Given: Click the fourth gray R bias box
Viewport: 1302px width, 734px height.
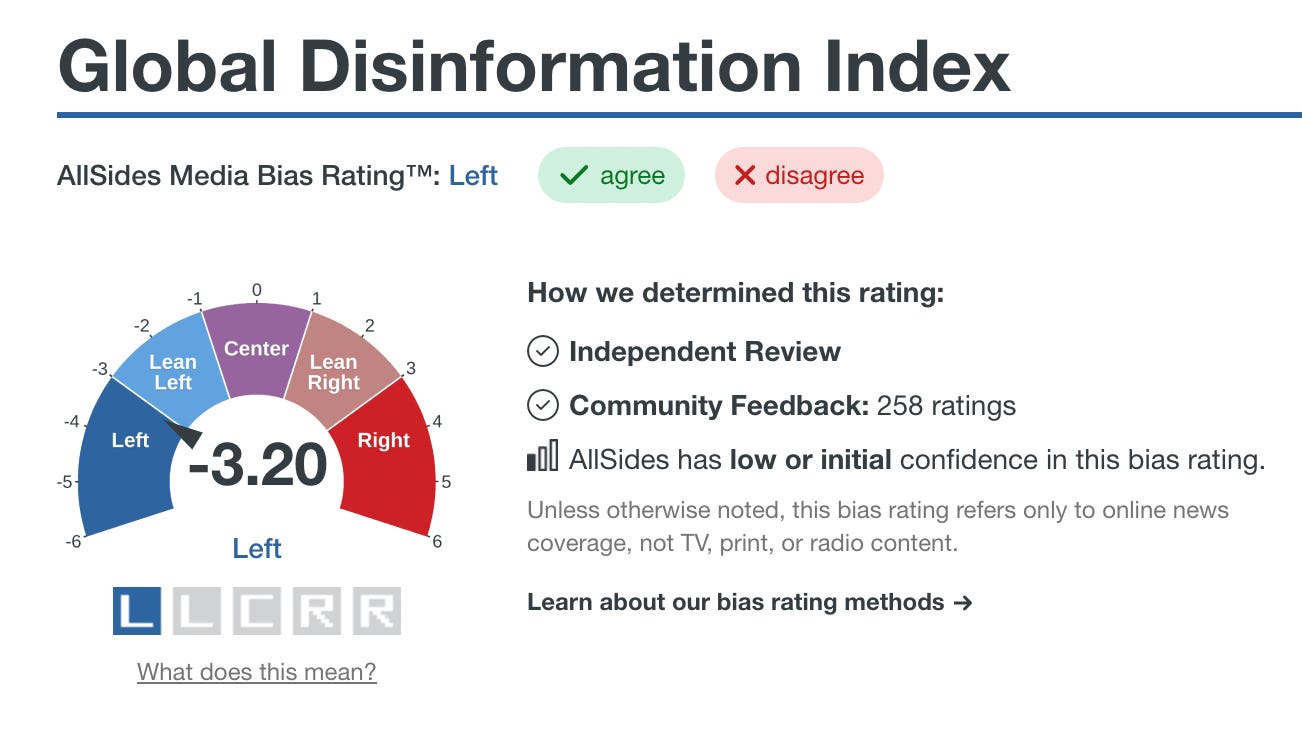Looking at the screenshot, I should coord(317,611).
